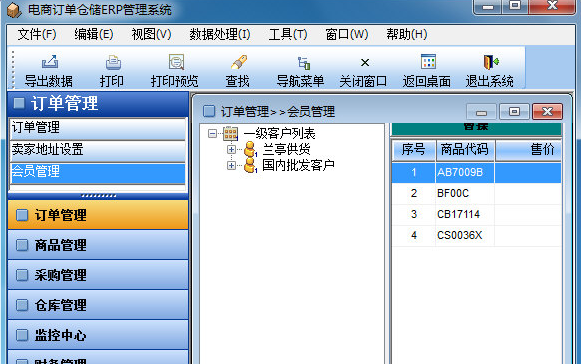581x364 pixels.
Task: Select 订单管理 item in the sidebar list
Action: pyautogui.click(x=98, y=128)
